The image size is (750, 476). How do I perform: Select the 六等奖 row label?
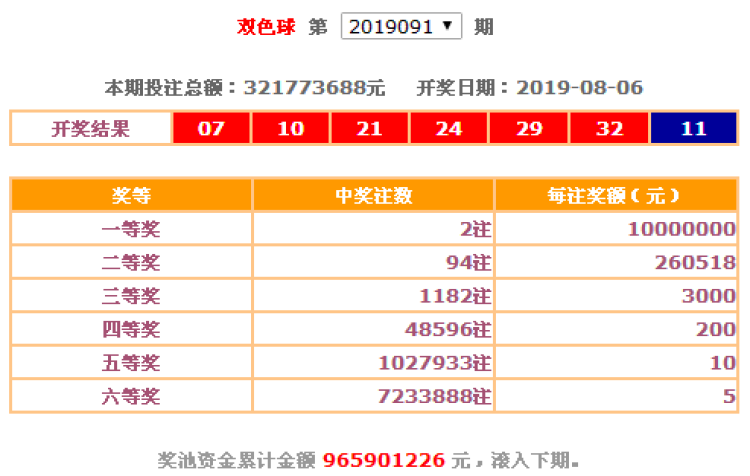pos(131,396)
